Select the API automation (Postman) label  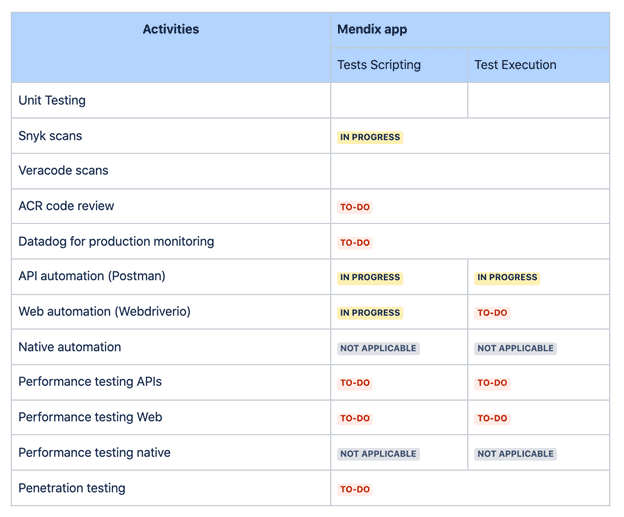[92, 276]
